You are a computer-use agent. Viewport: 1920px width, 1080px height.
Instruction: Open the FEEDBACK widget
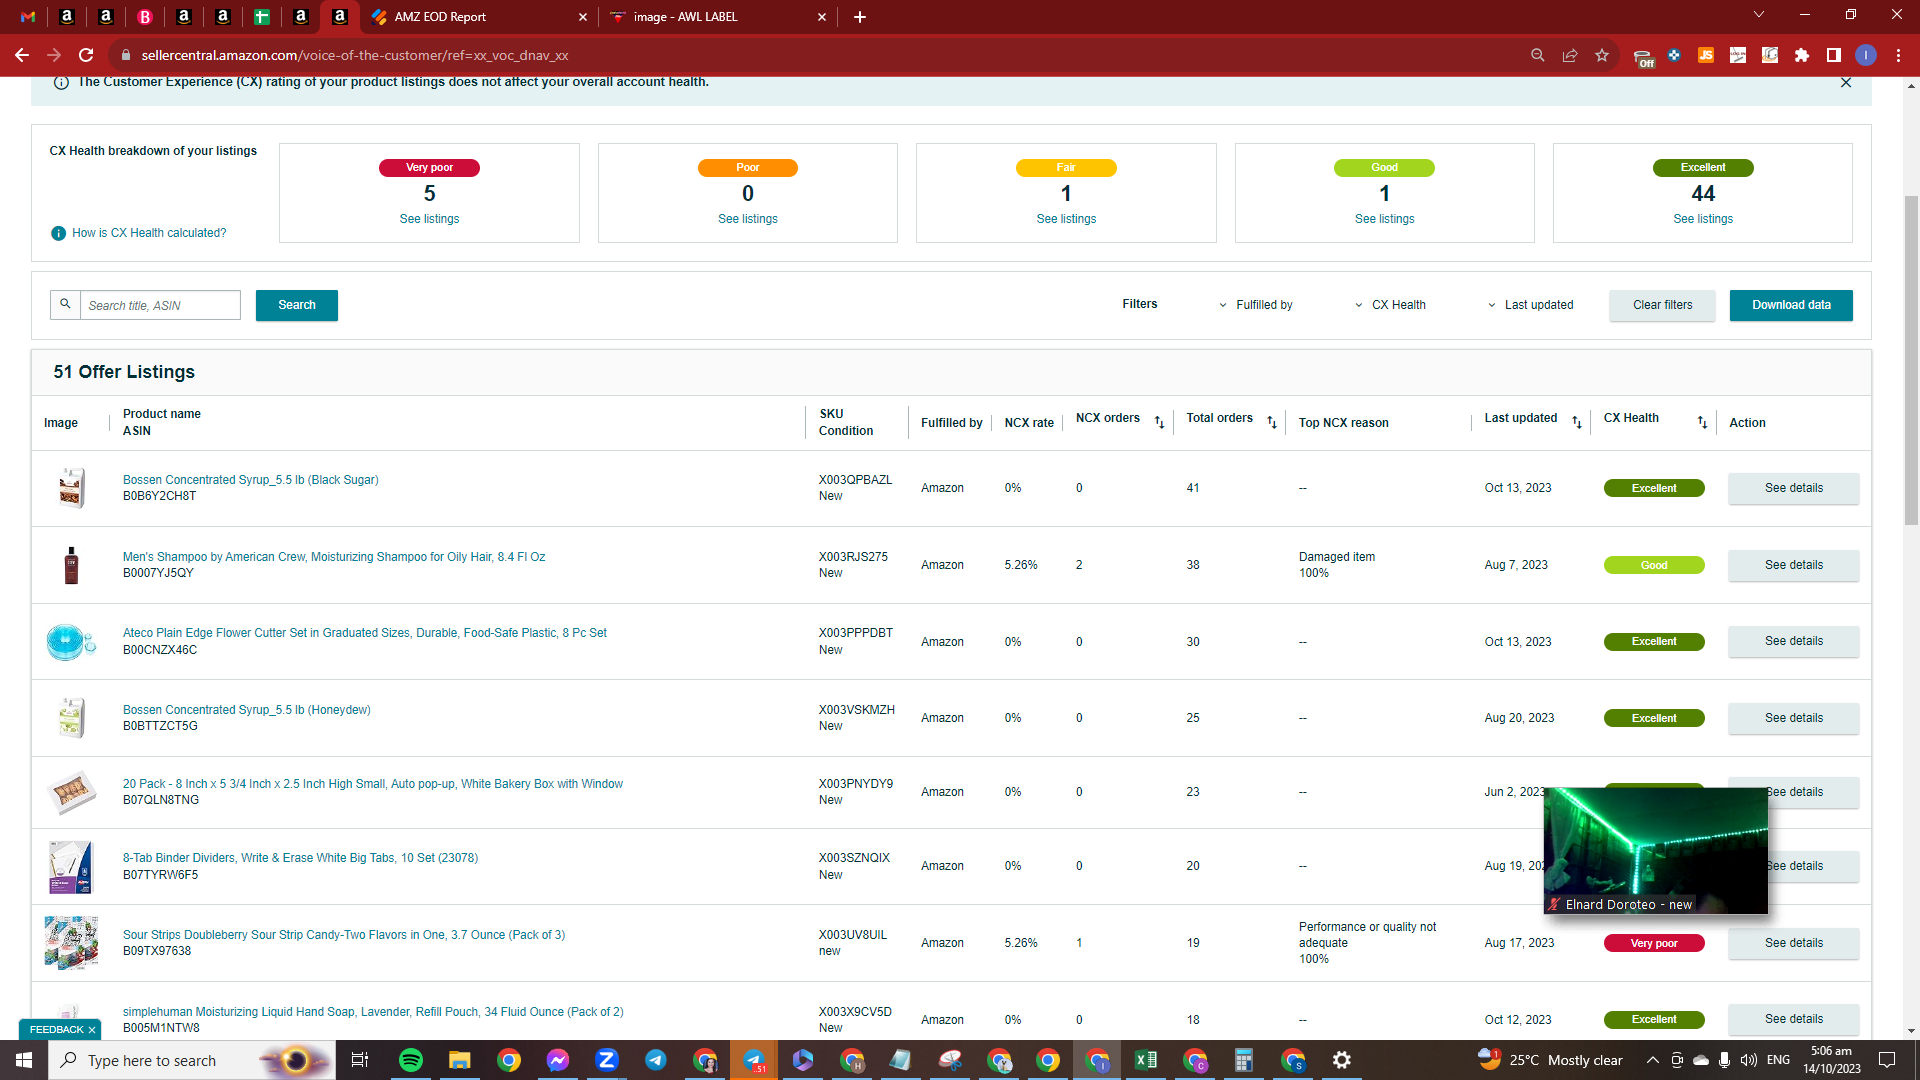pos(56,1030)
